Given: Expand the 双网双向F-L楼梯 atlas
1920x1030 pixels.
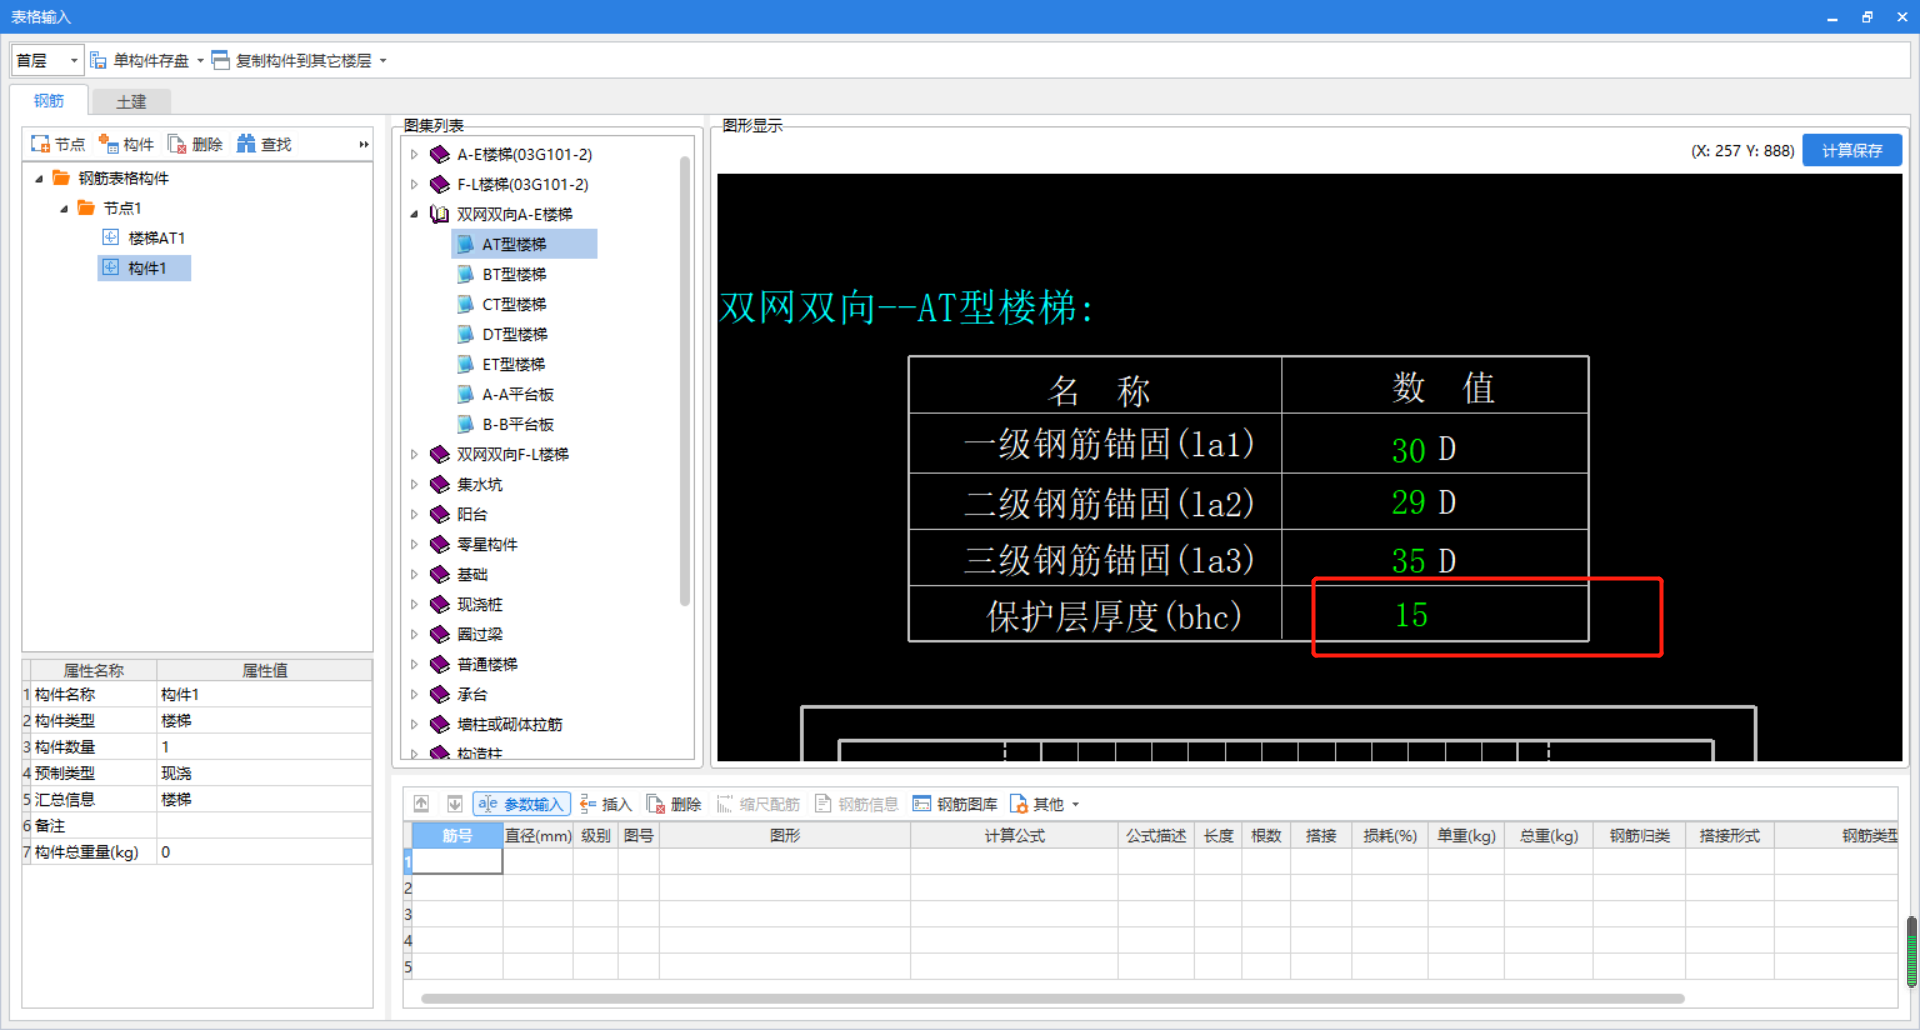Looking at the screenshot, I should (414, 454).
